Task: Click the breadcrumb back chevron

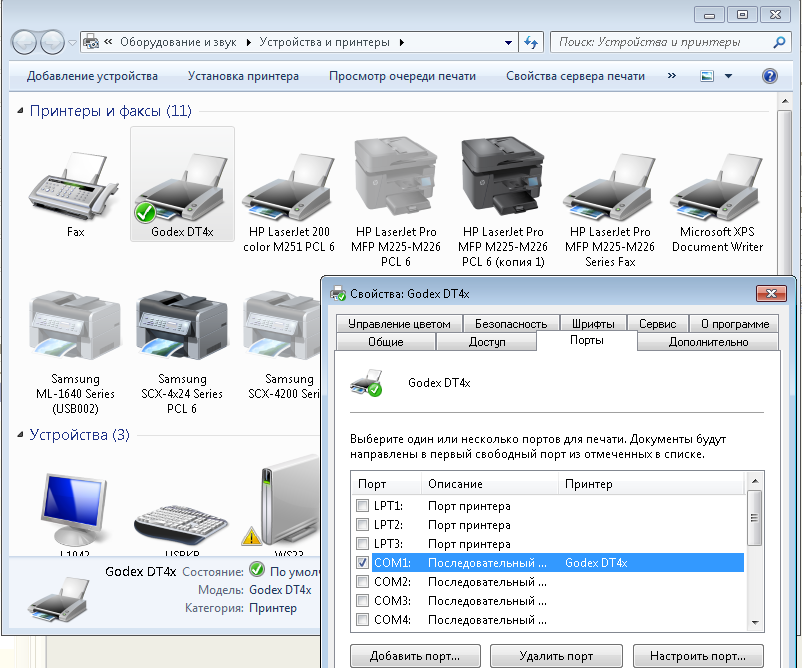Action: click(108, 42)
